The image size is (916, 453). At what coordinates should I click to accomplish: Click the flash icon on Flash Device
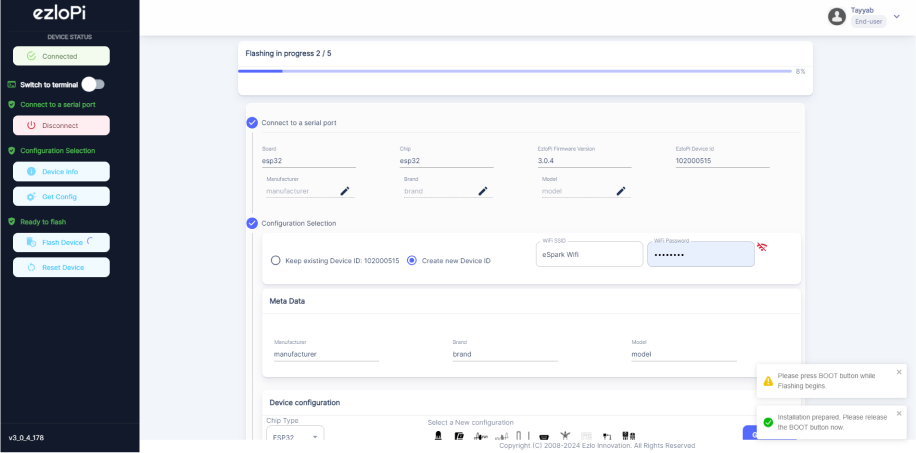coord(32,243)
